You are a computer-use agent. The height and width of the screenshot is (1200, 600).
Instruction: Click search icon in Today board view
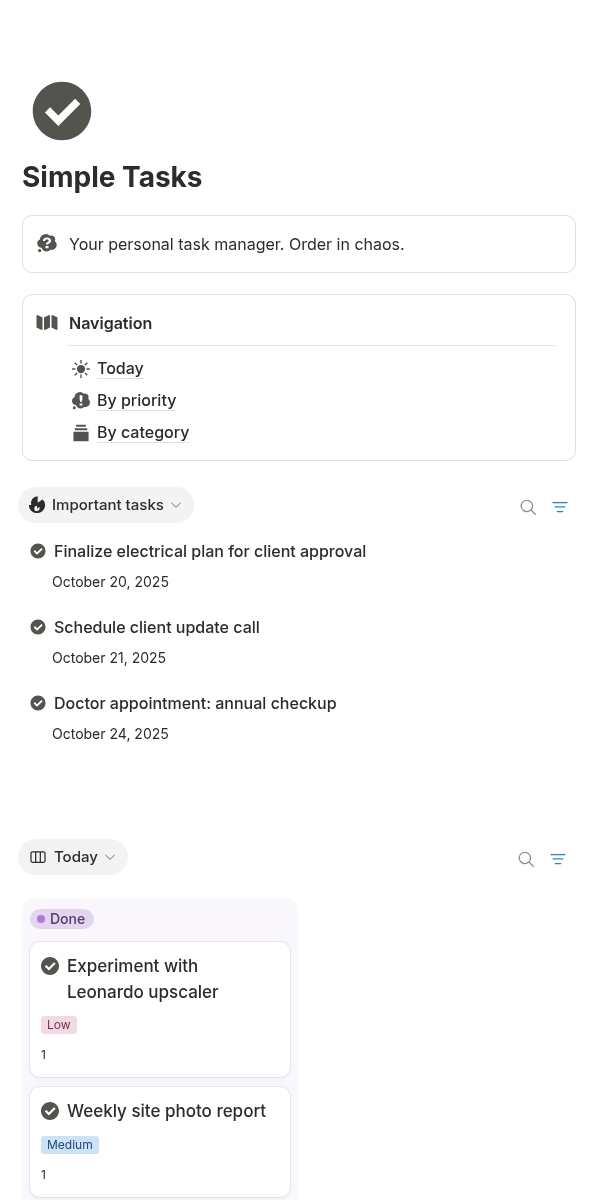click(526, 859)
